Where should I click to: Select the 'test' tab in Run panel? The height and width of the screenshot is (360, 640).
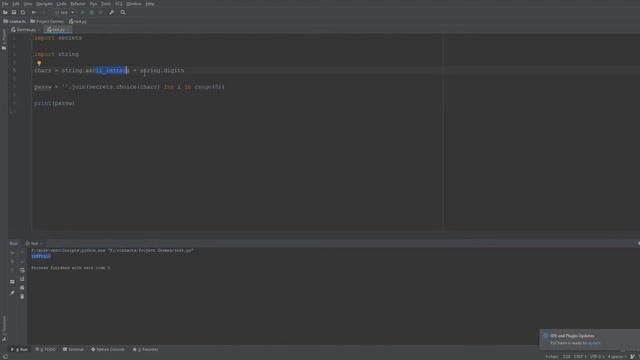pyautogui.click(x=34, y=243)
